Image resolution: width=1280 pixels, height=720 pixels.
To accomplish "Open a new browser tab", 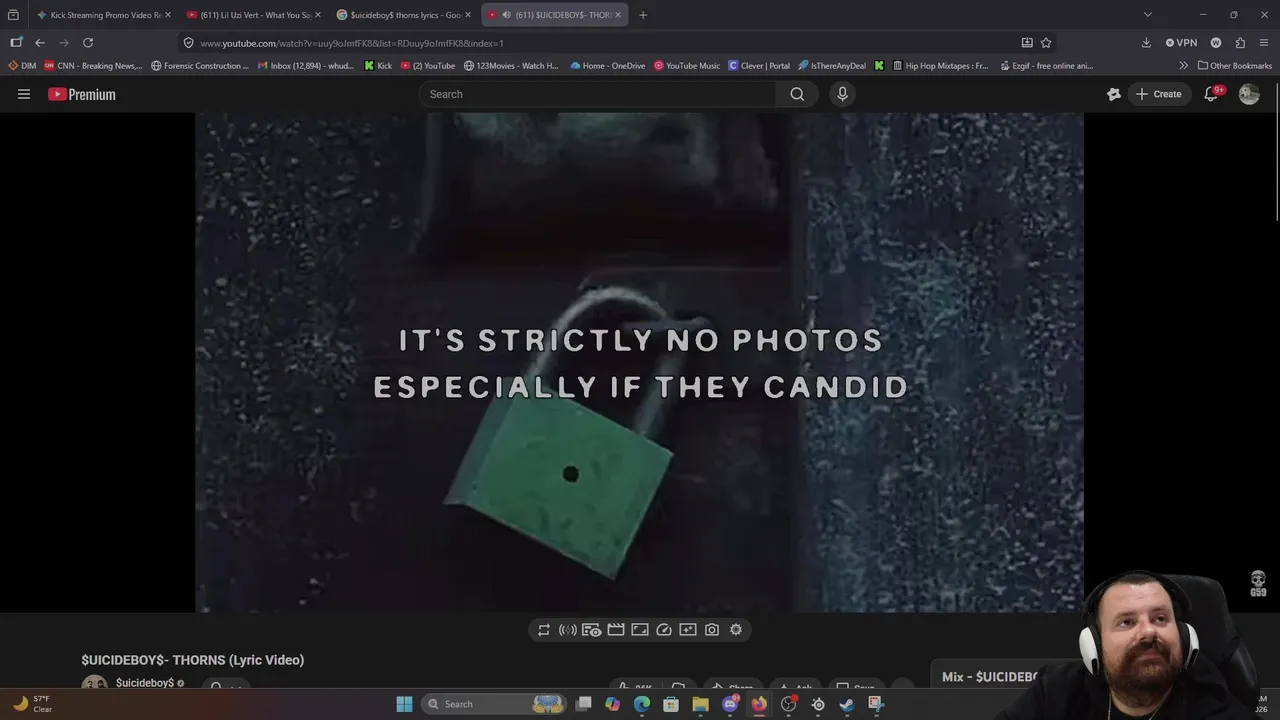I will tap(643, 15).
